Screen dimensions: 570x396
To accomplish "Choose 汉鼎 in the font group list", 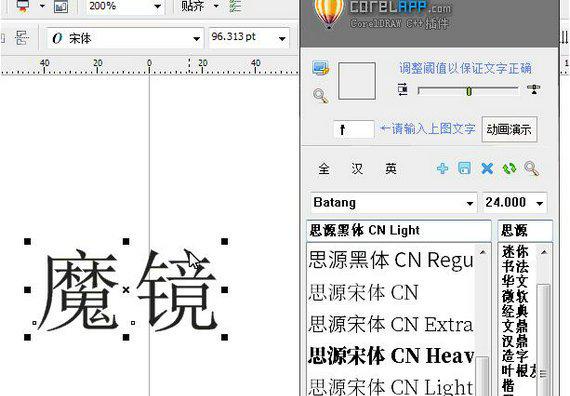I will (x=515, y=341).
